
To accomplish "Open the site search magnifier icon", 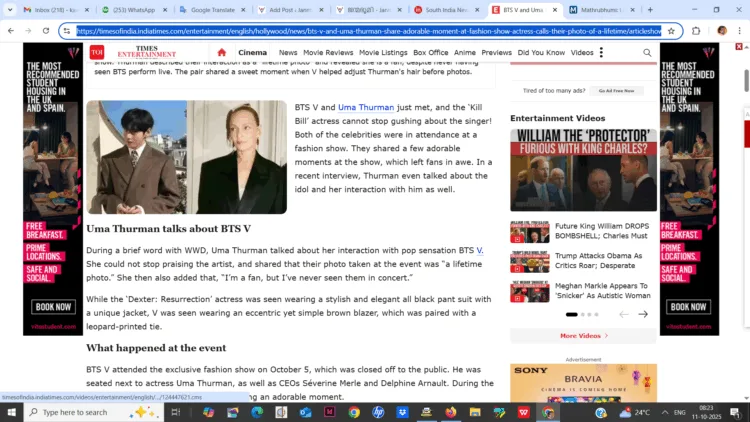I will [x=647, y=52].
